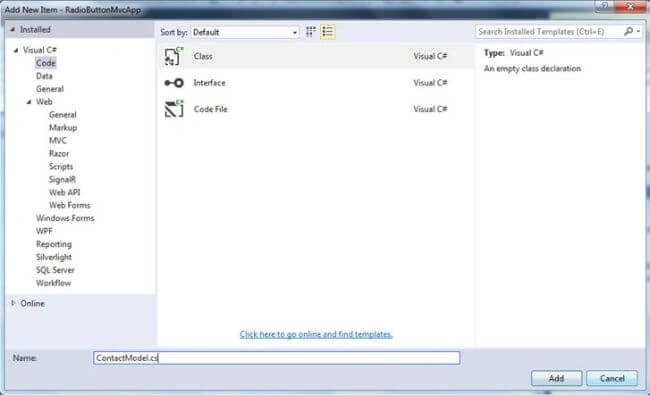Select the Markup category
This screenshot has height=395, width=650.
click(63, 128)
